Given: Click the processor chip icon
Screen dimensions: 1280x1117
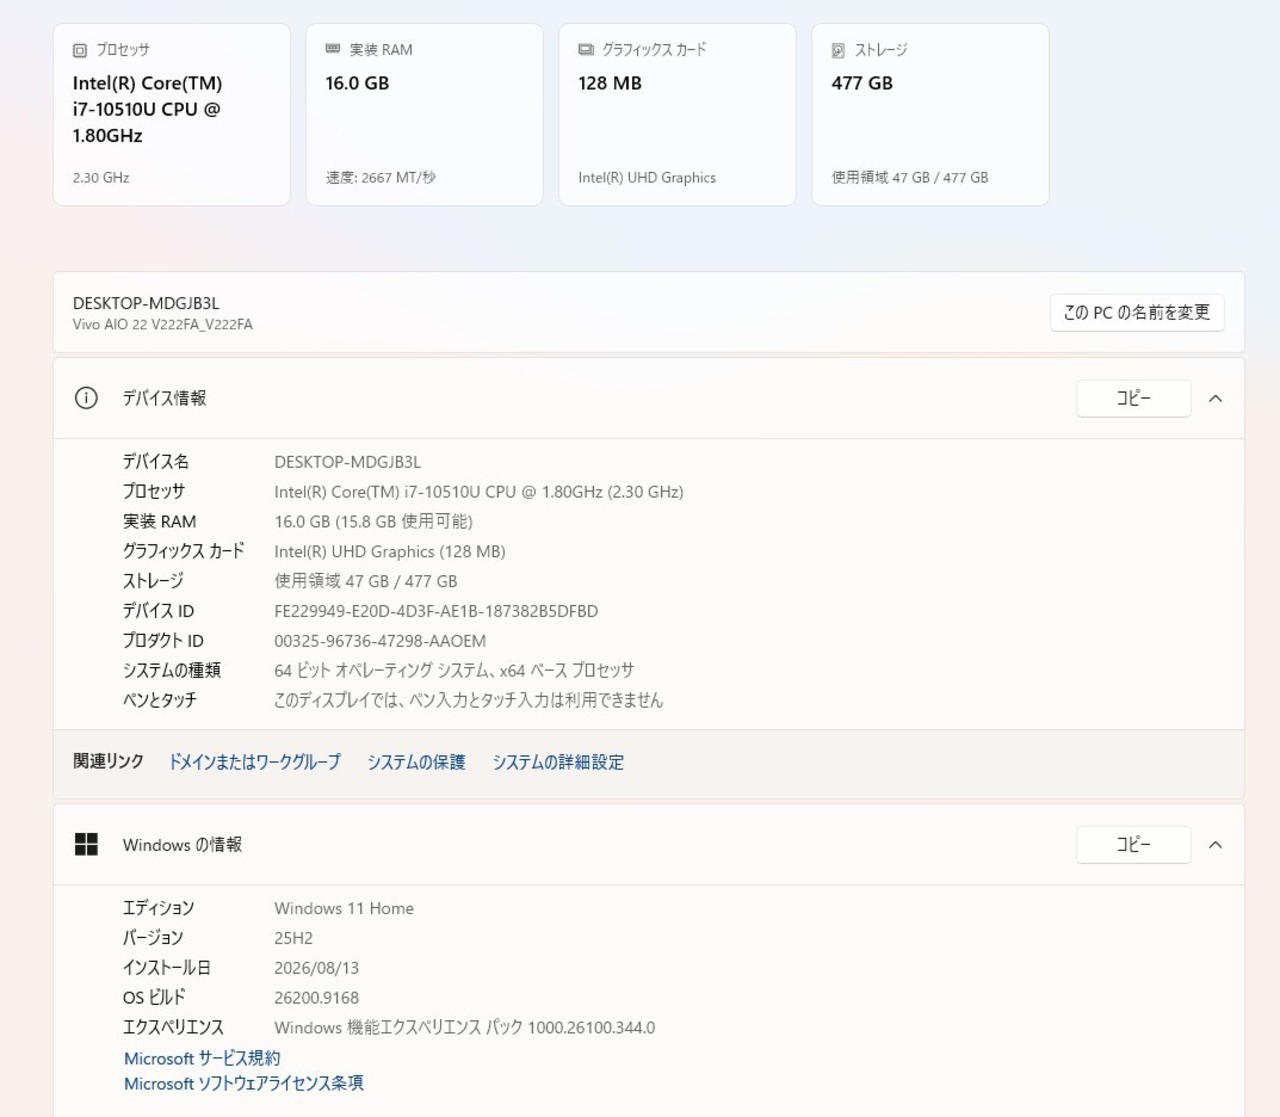Looking at the screenshot, I should (x=80, y=50).
